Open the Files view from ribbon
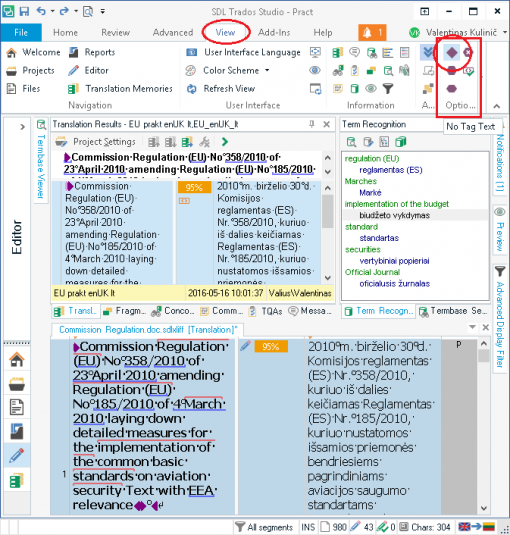 point(24,89)
